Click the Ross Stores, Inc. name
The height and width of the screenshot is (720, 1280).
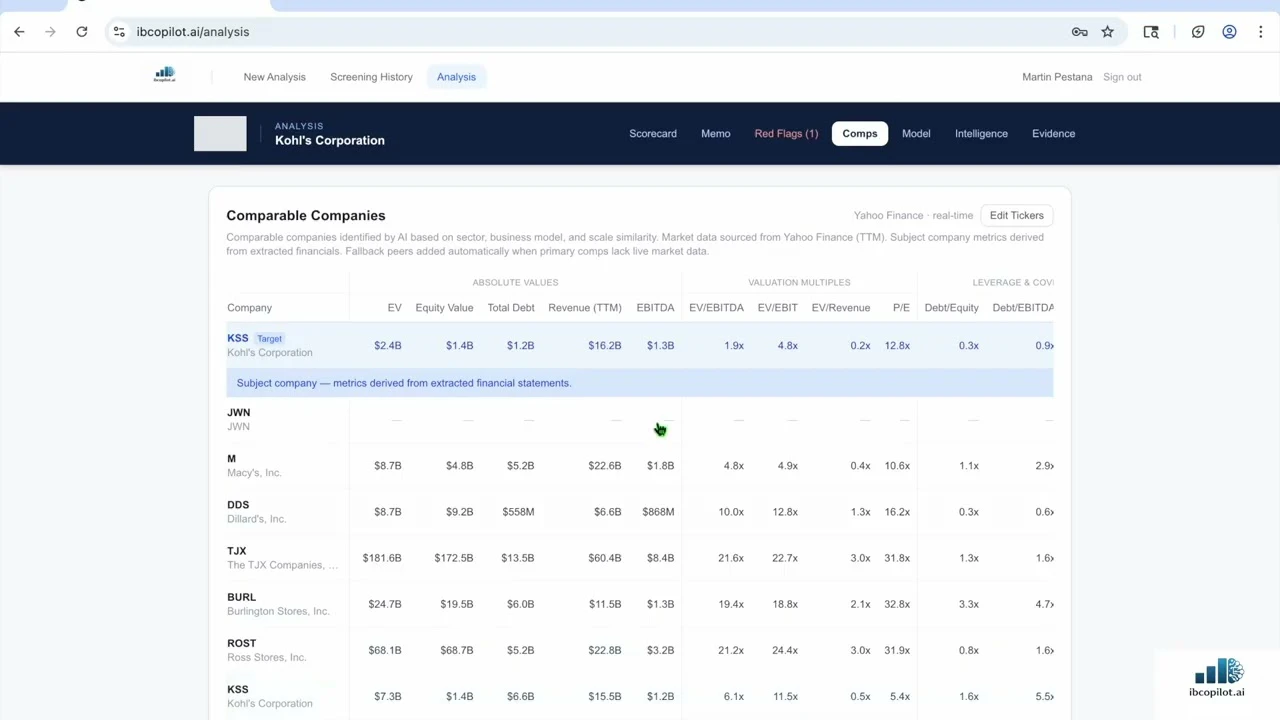(x=266, y=657)
